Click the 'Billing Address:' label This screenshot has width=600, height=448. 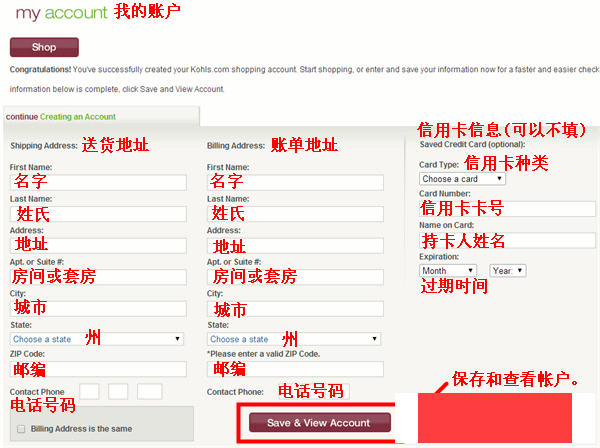[x=236, y=146]
